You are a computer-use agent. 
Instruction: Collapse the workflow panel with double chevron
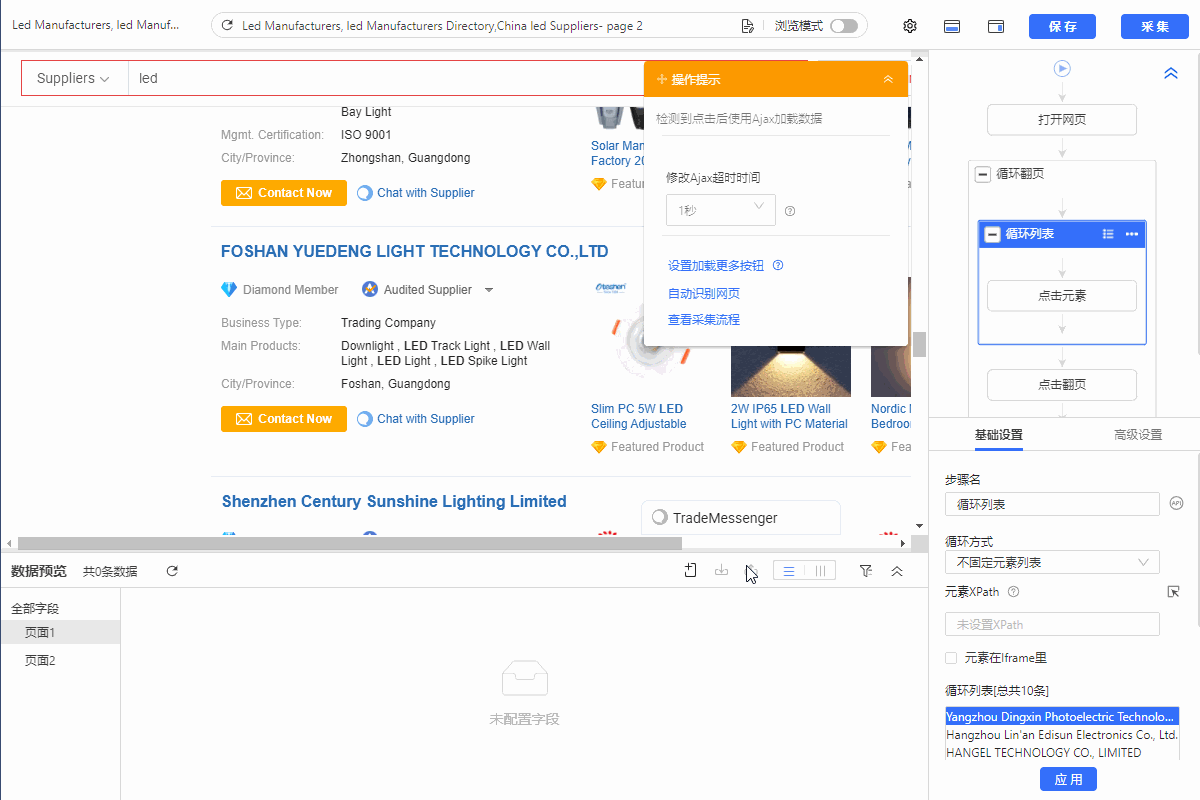pyautogui.click(x=1171, y=73)
